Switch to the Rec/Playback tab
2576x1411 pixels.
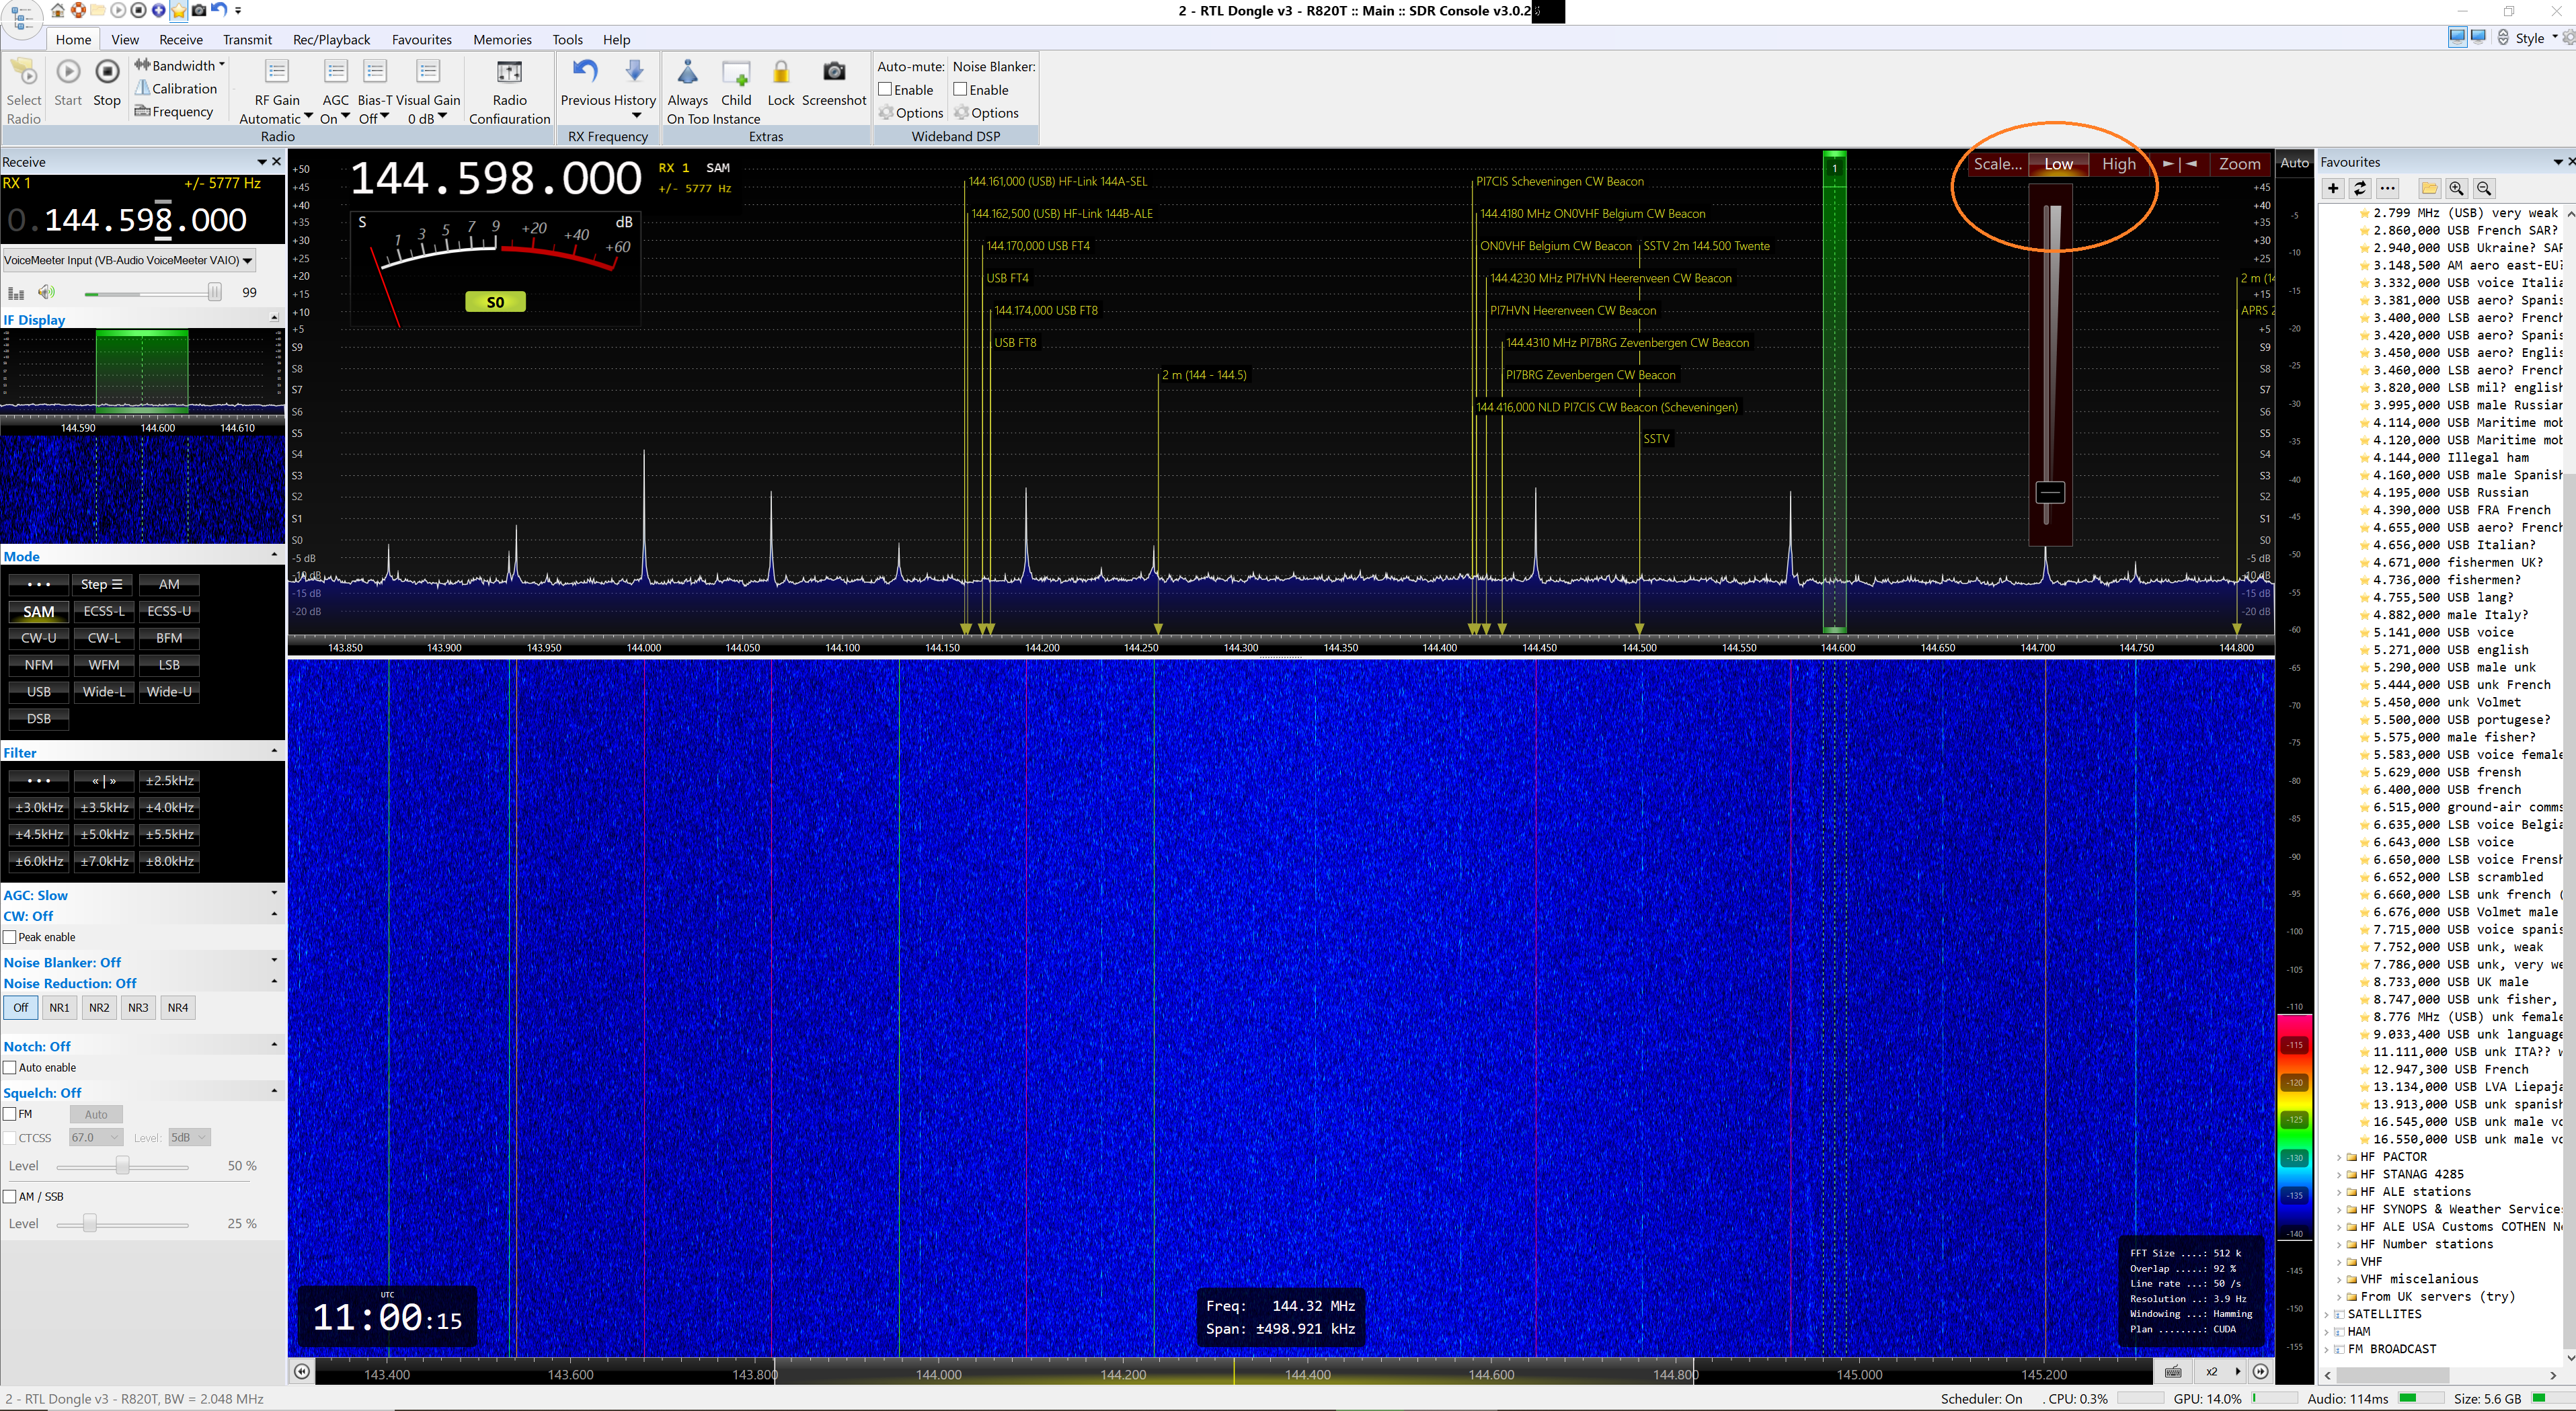[x=331, y=39]
